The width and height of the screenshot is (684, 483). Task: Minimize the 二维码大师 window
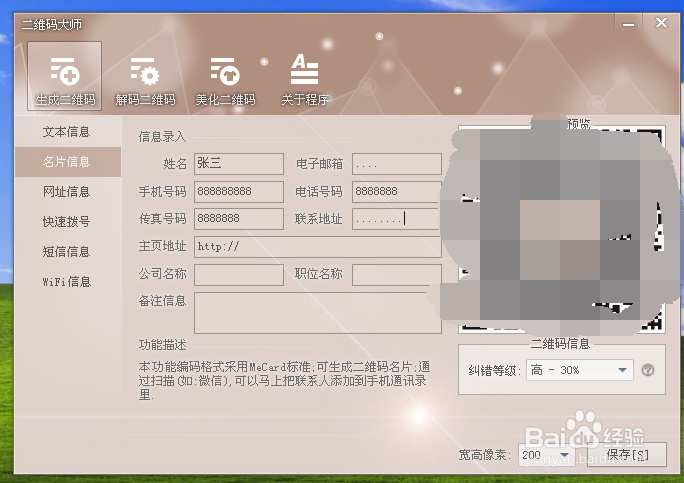click(628, 24)
